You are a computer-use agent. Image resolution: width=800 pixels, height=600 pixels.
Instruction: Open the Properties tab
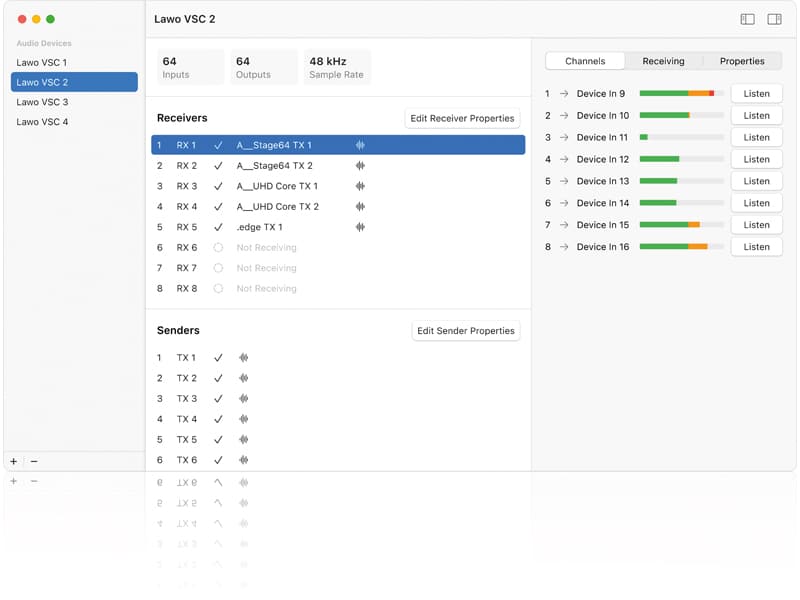(x=742, y=61)
